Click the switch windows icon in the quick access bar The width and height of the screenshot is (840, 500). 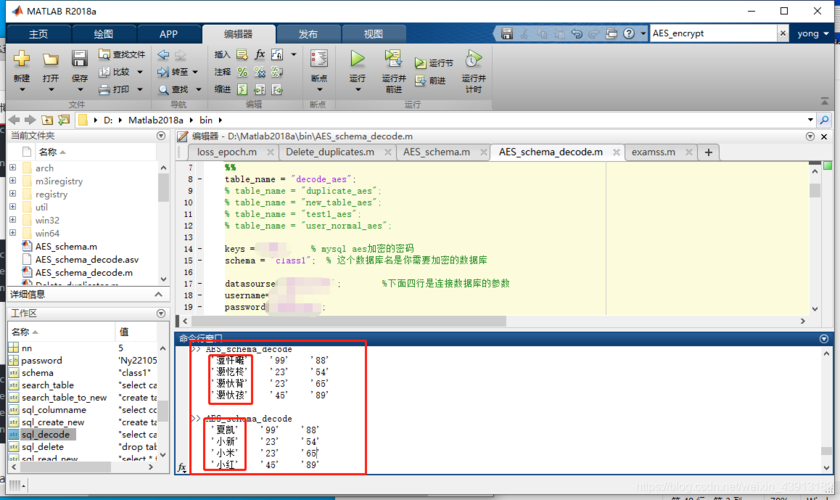point(611,33)
